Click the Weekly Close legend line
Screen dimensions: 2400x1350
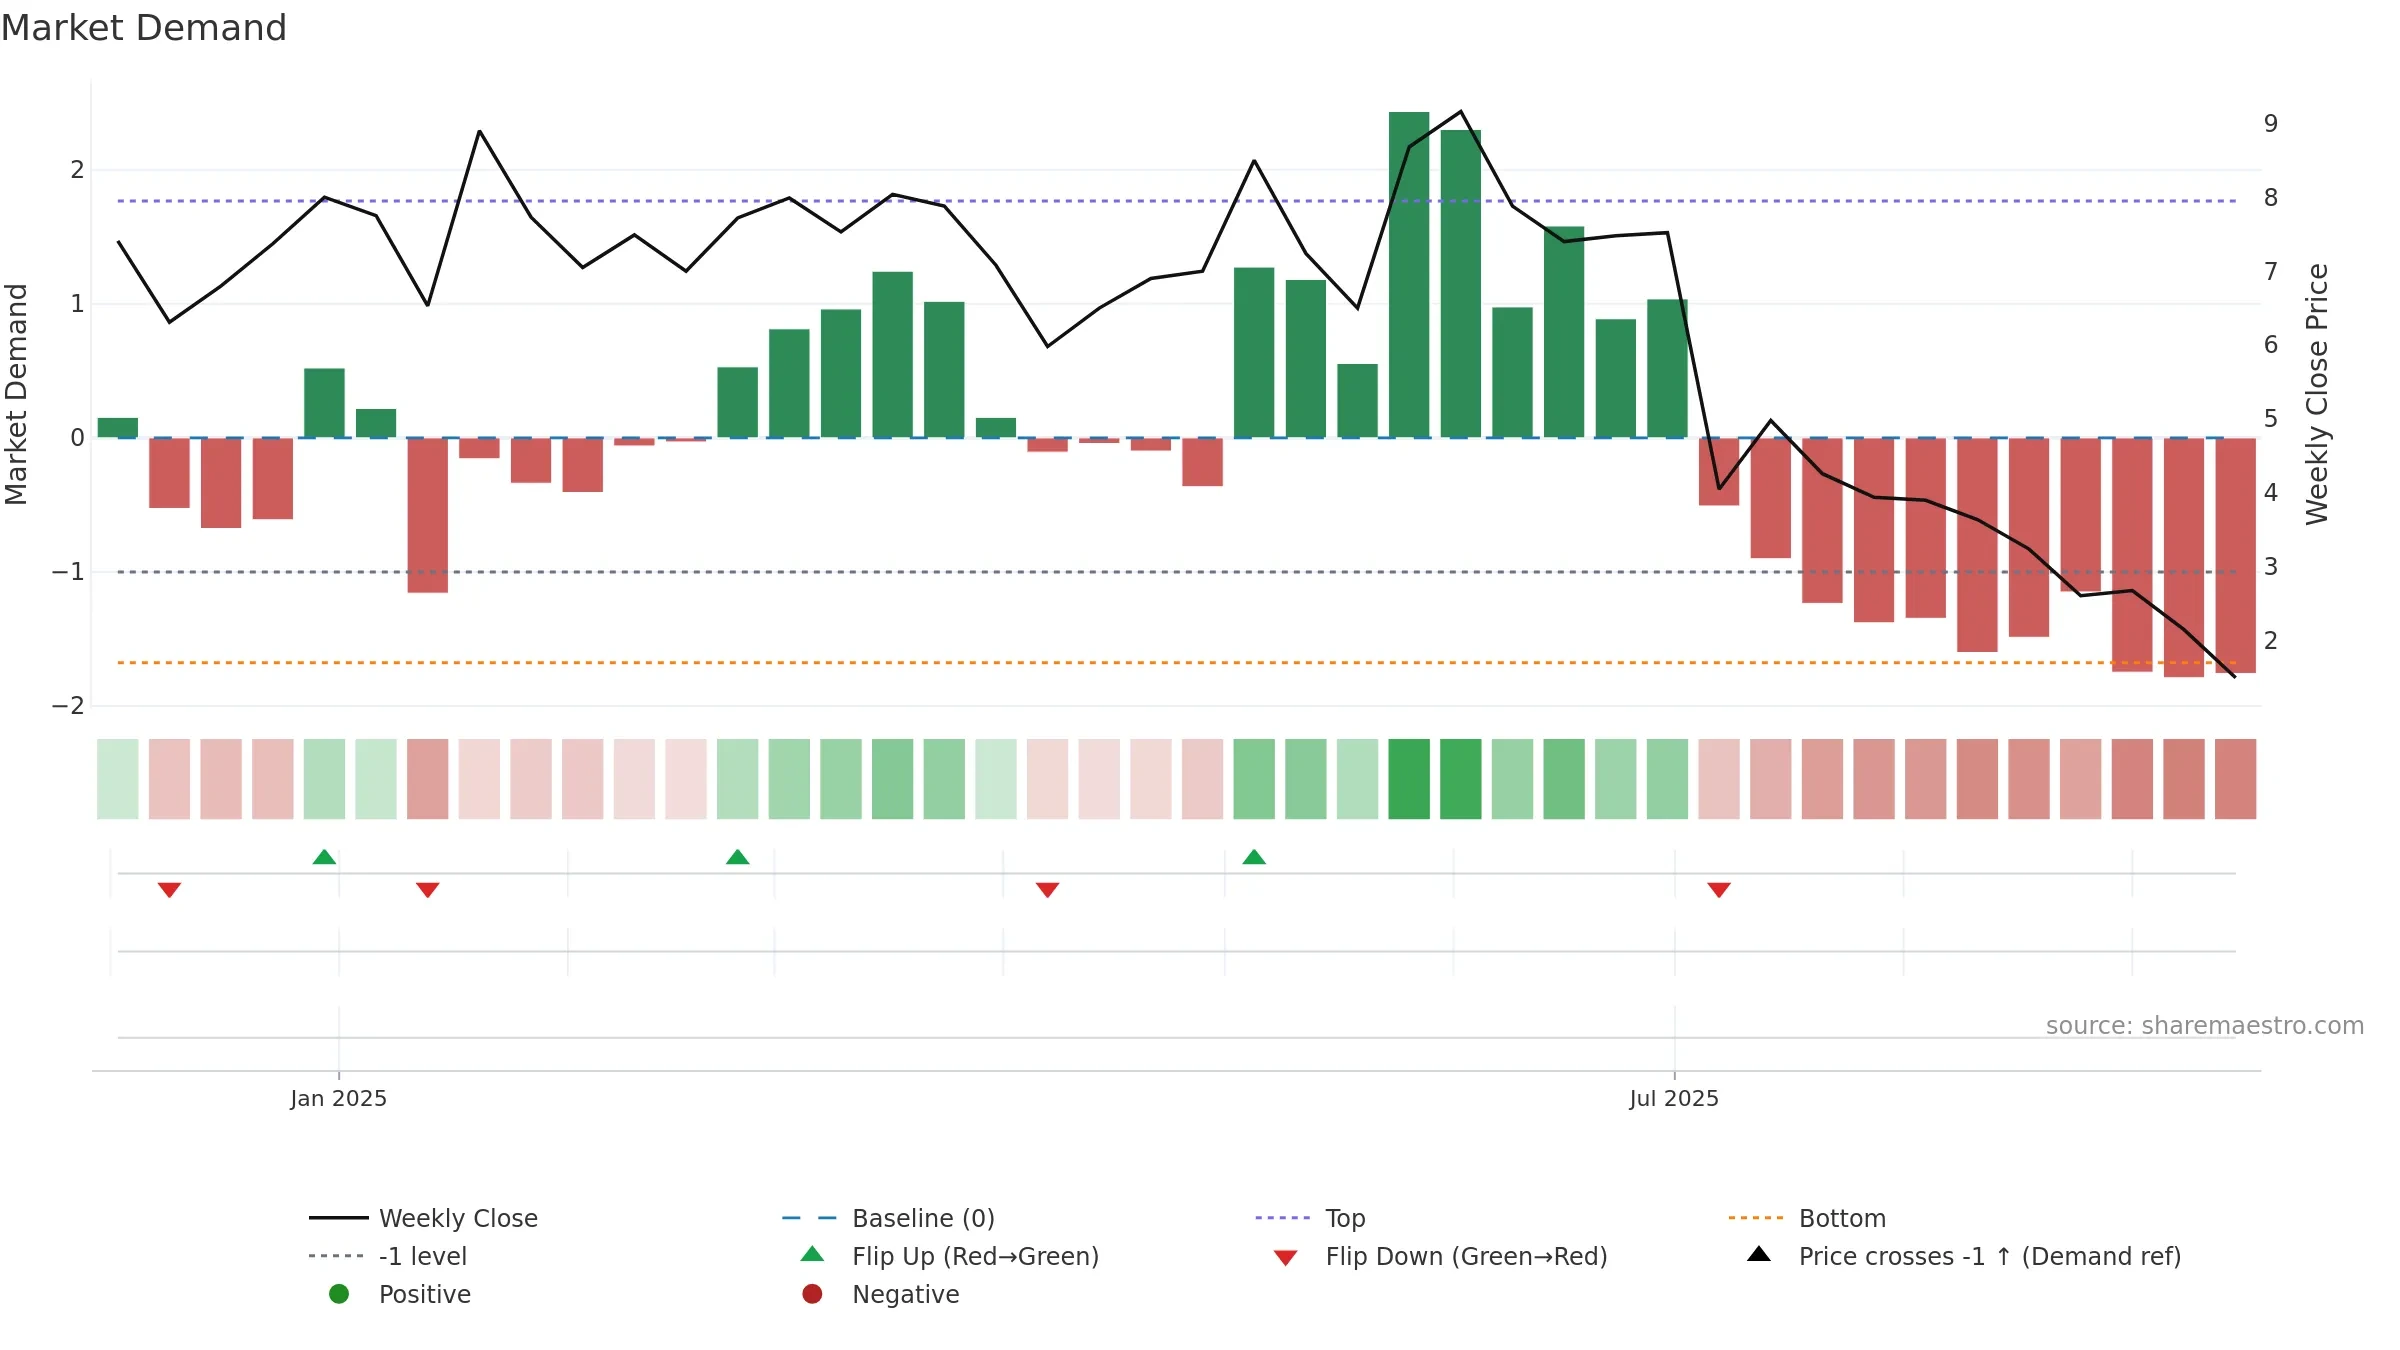pos(338,1218)
